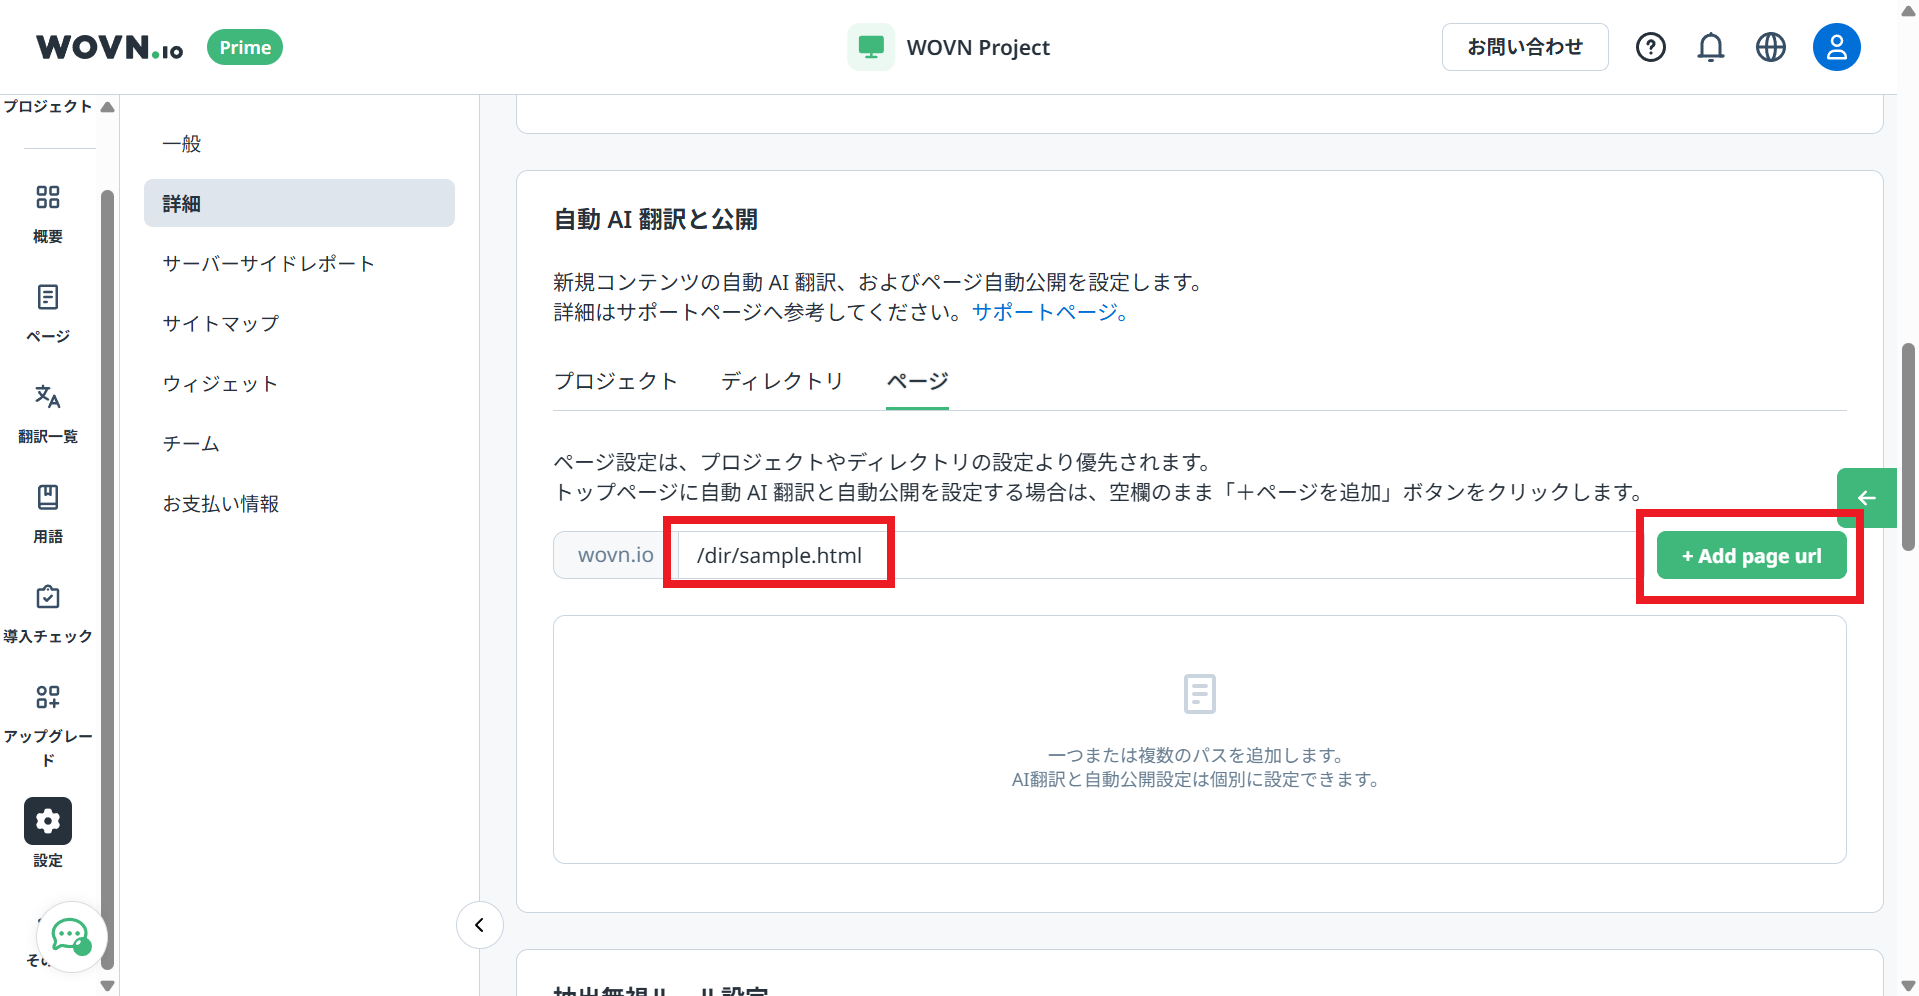Click the /dir/sample.html input field

pos(780,555)
